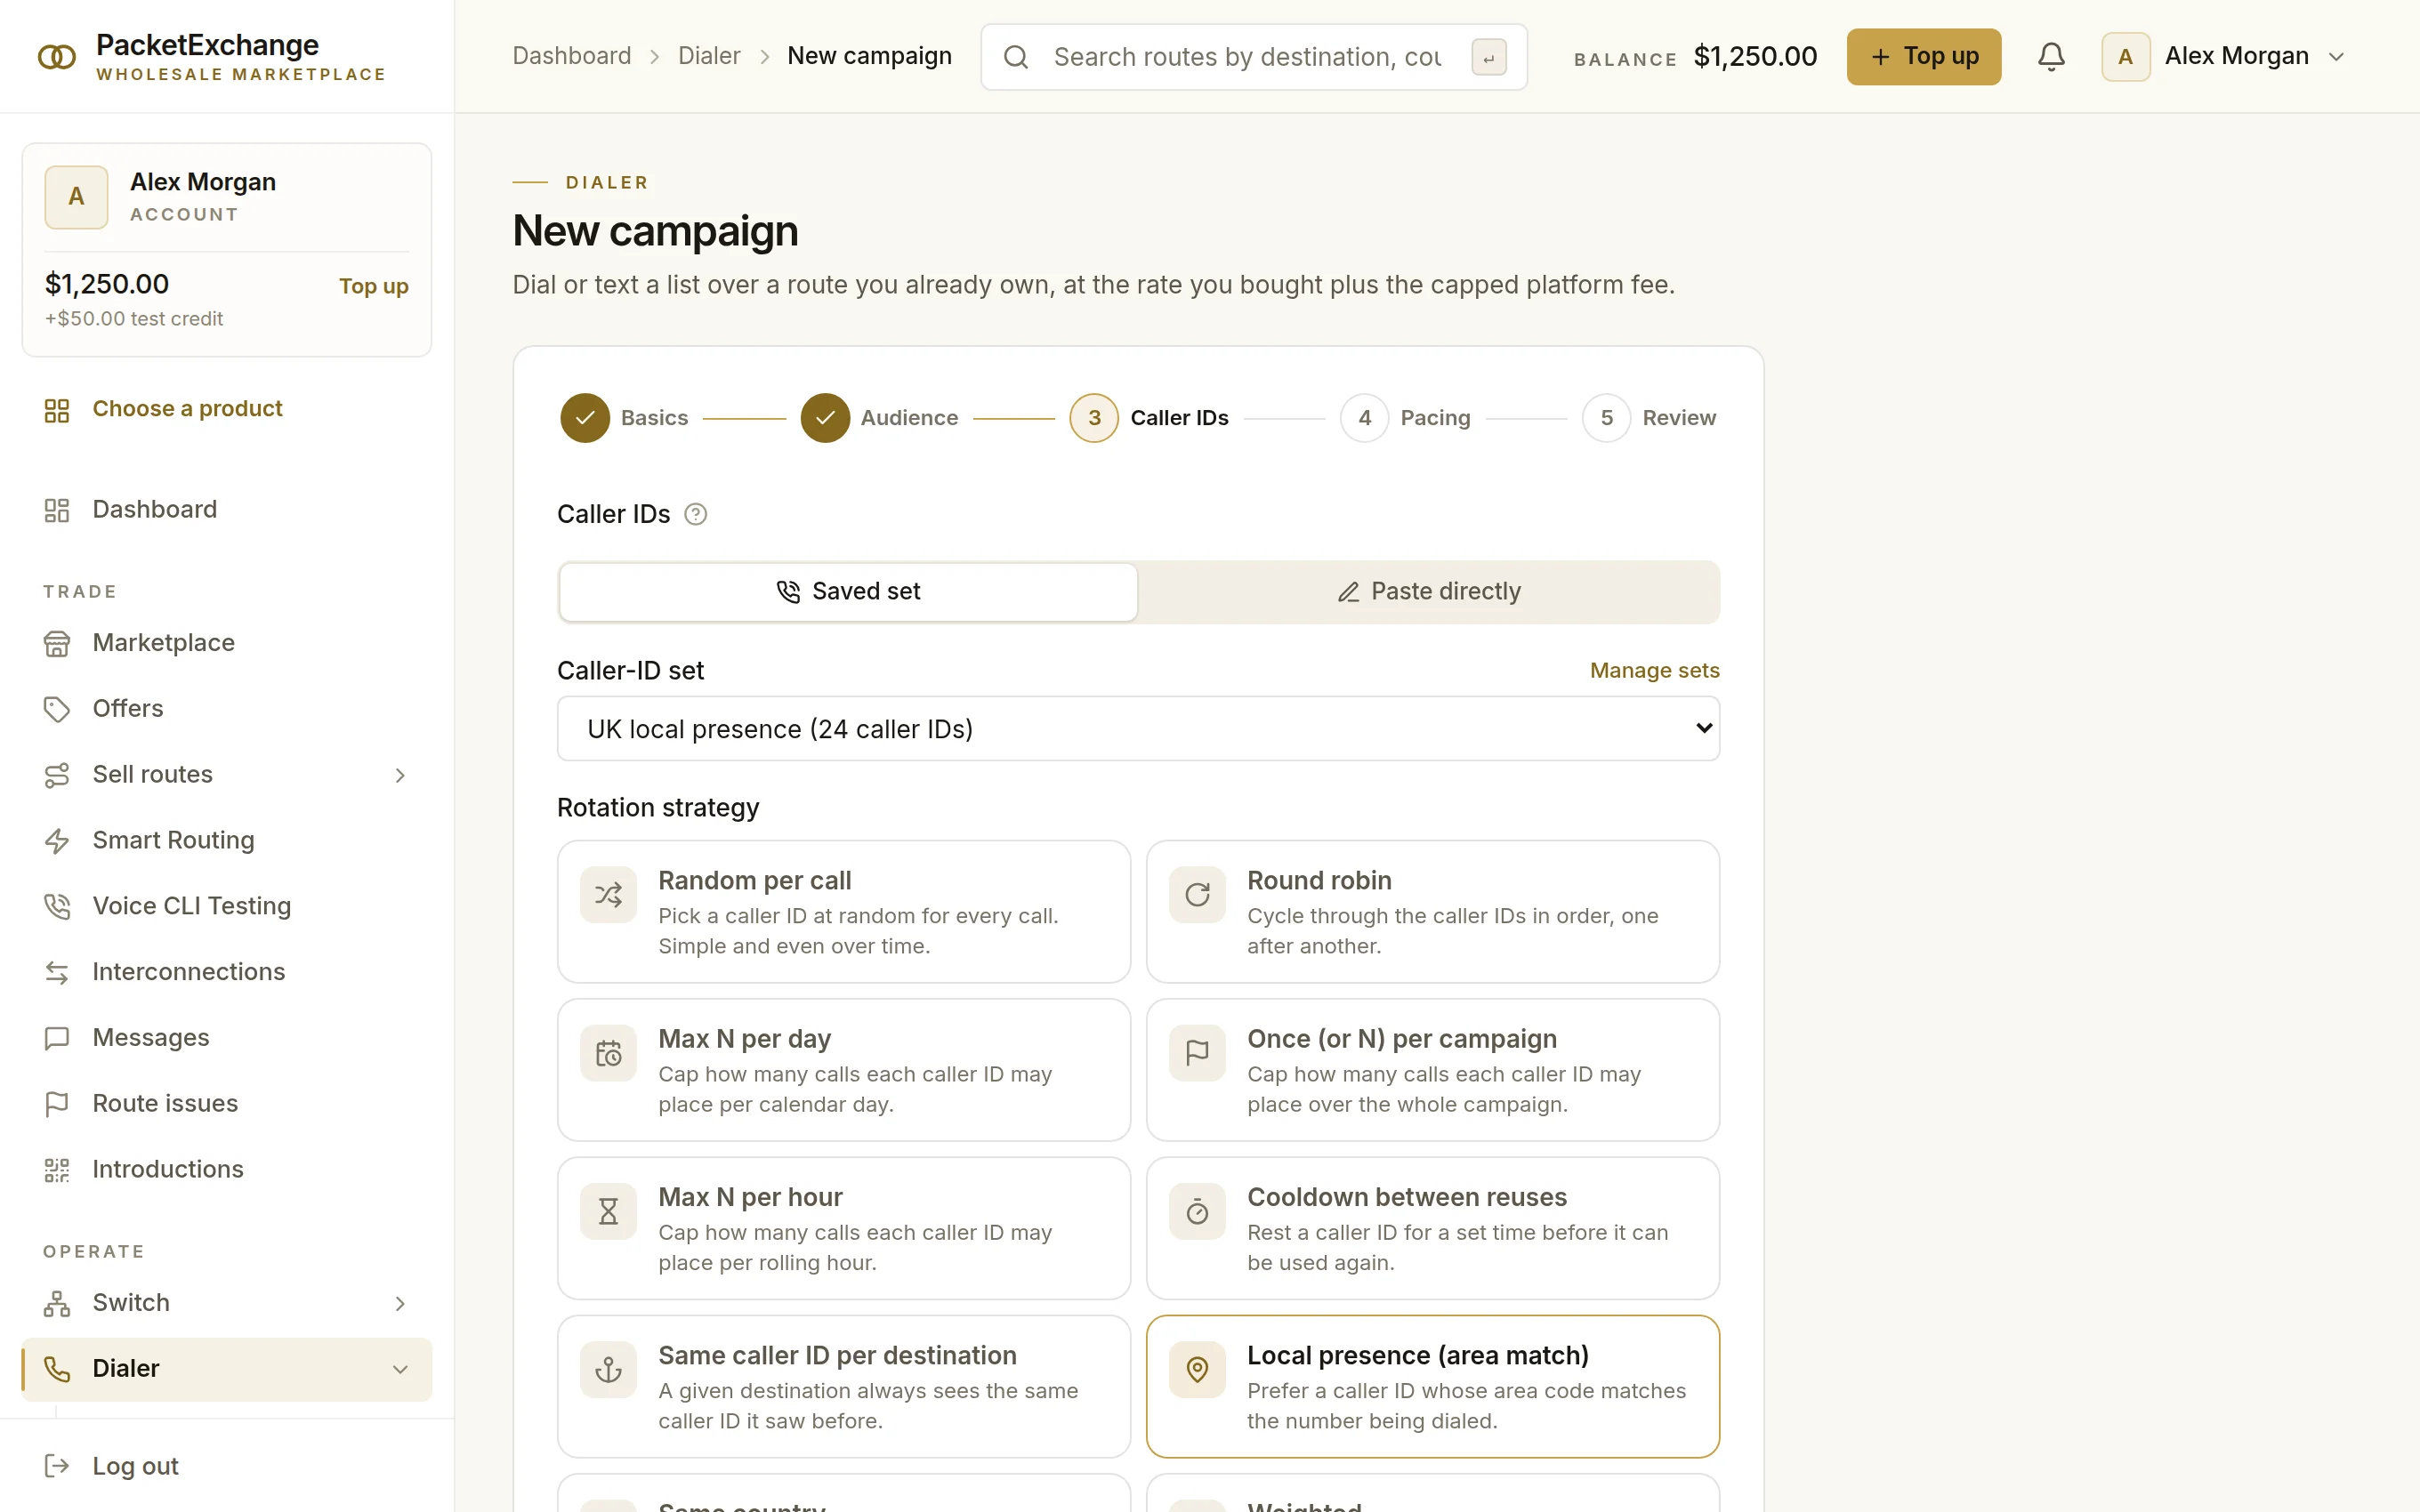Image resolution: width=2420 pixels, height=1512 pixels.
Task: Click Choose a product grid icon
Action: [57, 410]
